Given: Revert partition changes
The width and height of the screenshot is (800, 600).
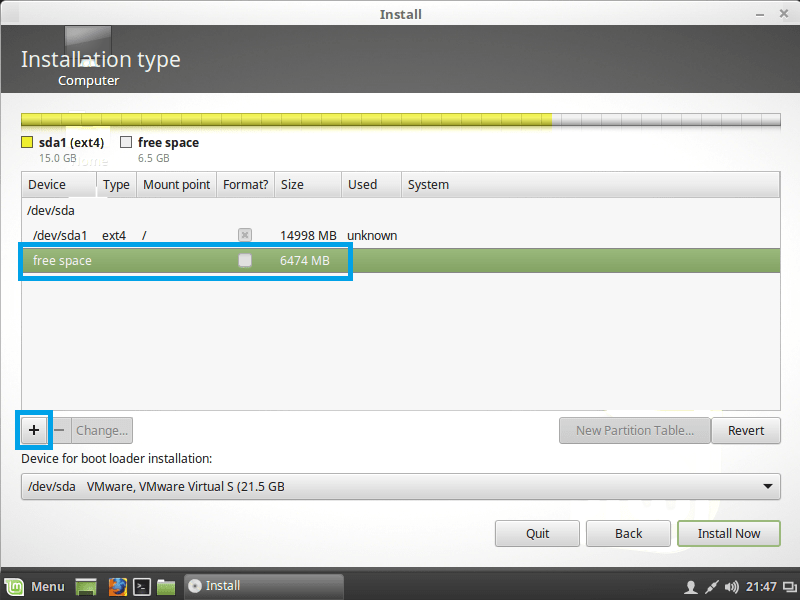Looking at the screenshot, I should coord(746,430).
